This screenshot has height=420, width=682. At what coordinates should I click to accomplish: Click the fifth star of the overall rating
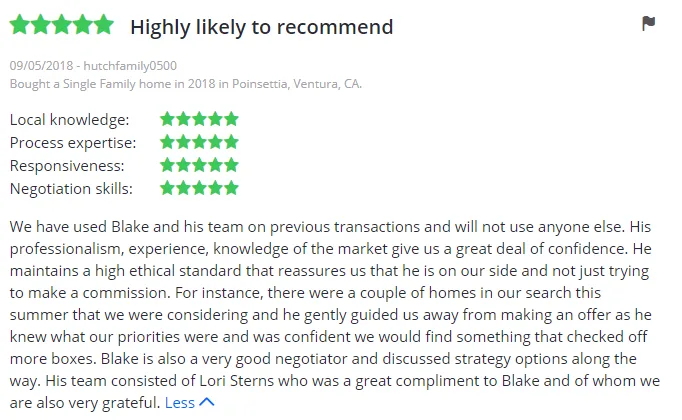point(104,24)
